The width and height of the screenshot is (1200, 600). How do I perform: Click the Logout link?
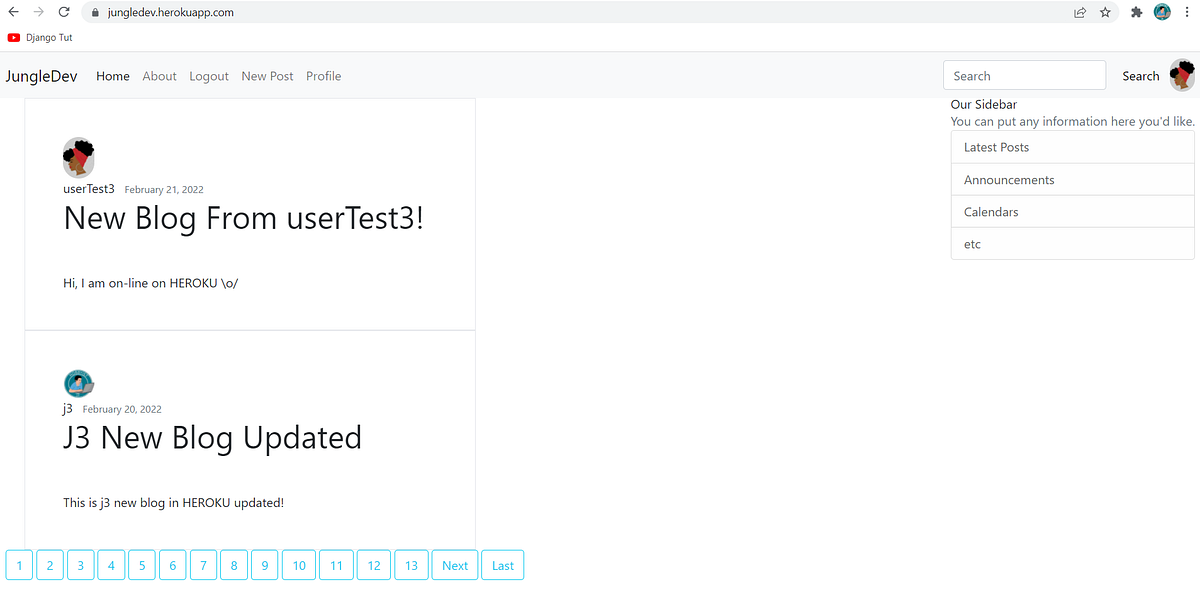[208, 76]
